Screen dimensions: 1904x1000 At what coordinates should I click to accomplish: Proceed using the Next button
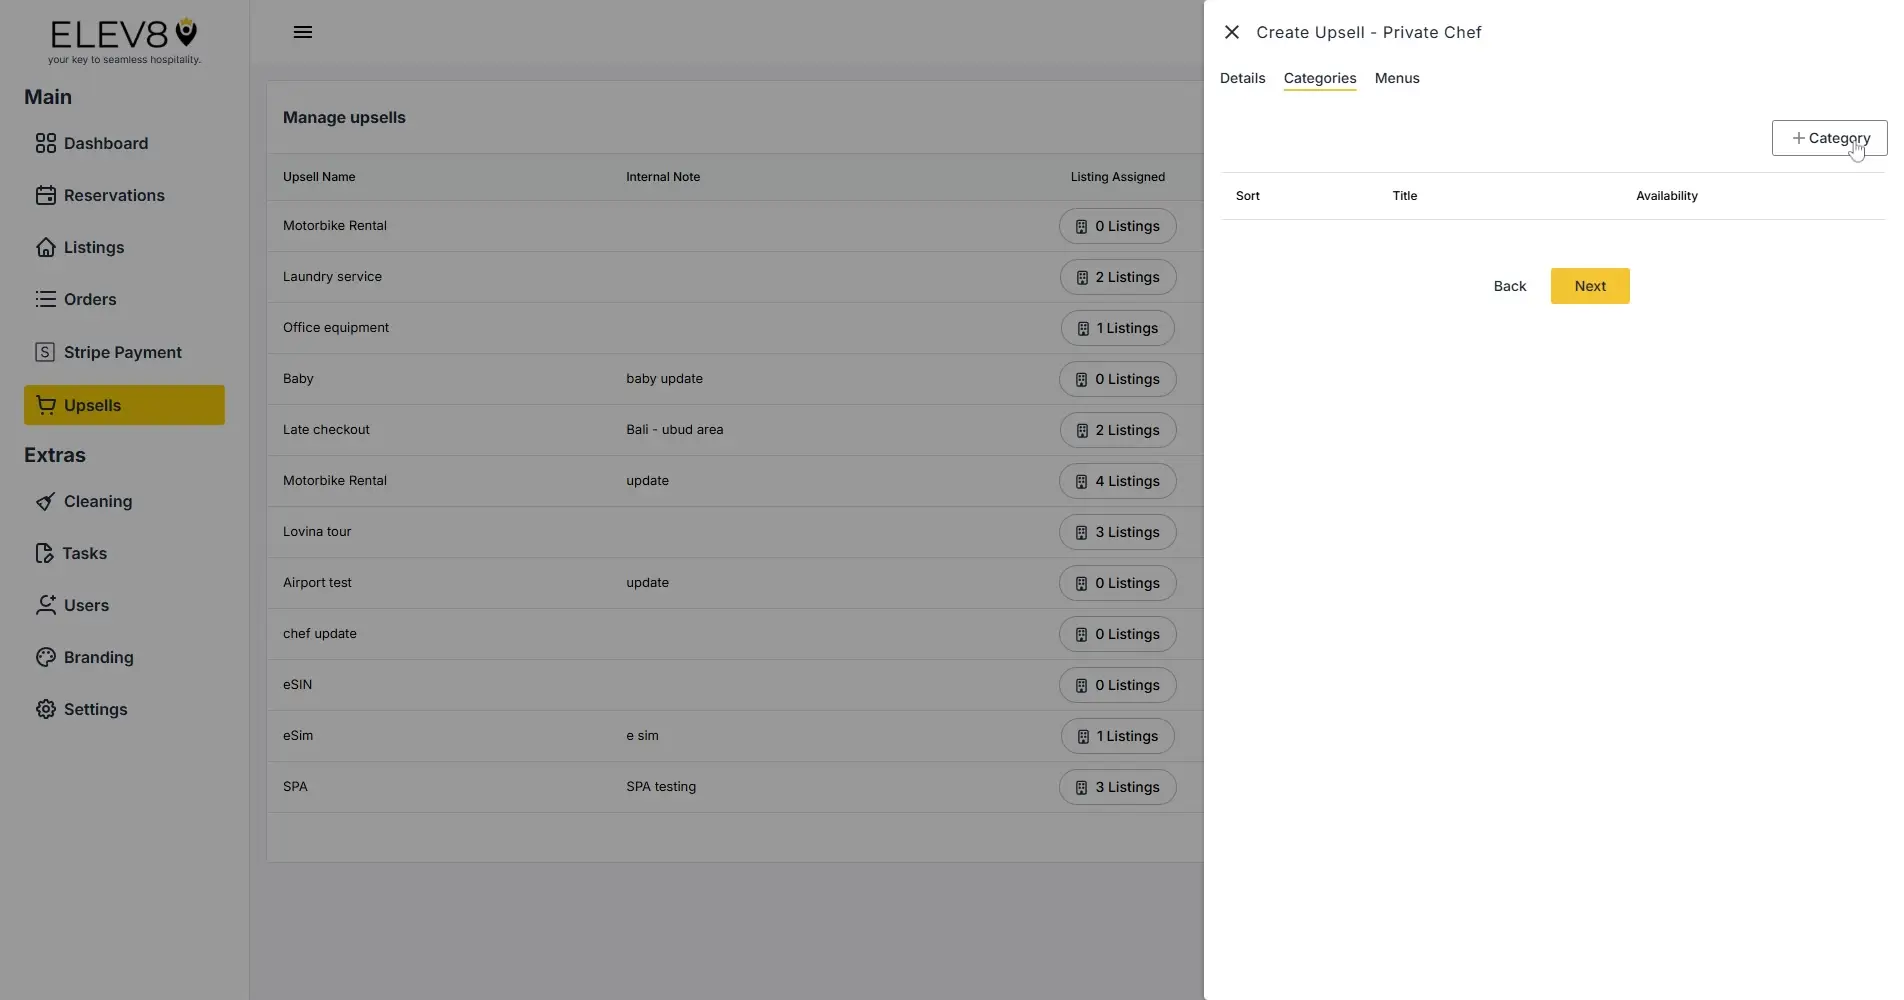(x=1589, y=286)
